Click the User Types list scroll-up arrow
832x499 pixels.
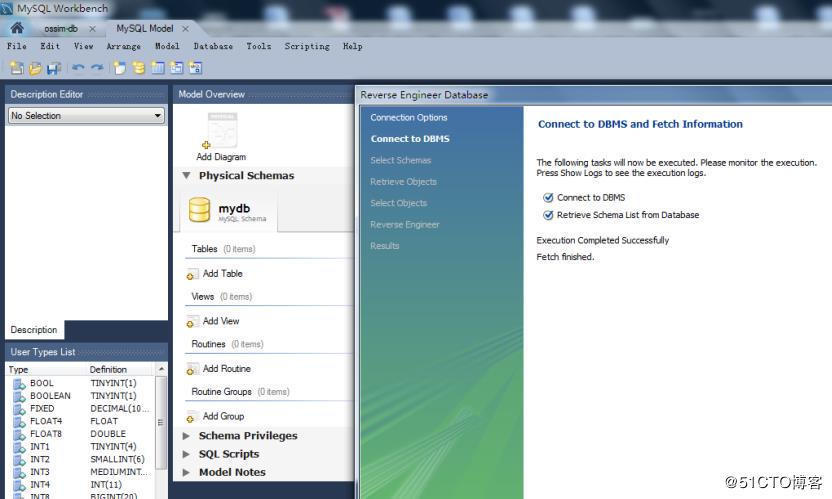[161, 369]
